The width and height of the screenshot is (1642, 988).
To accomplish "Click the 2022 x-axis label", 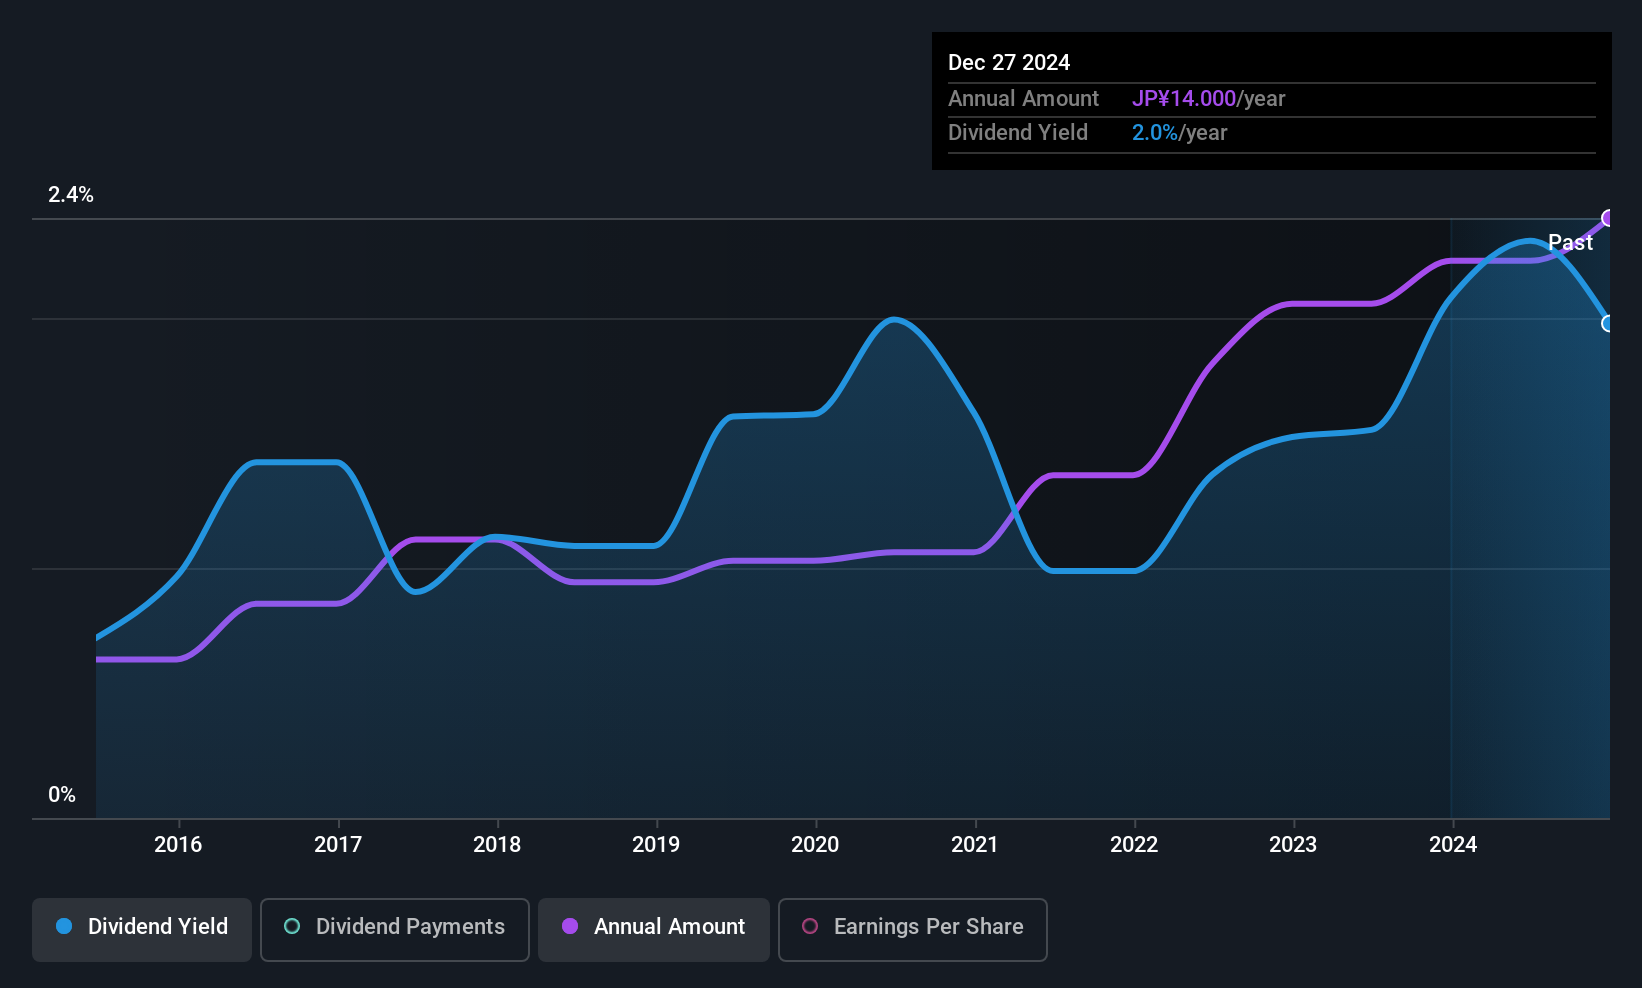I will [1134, 844].
